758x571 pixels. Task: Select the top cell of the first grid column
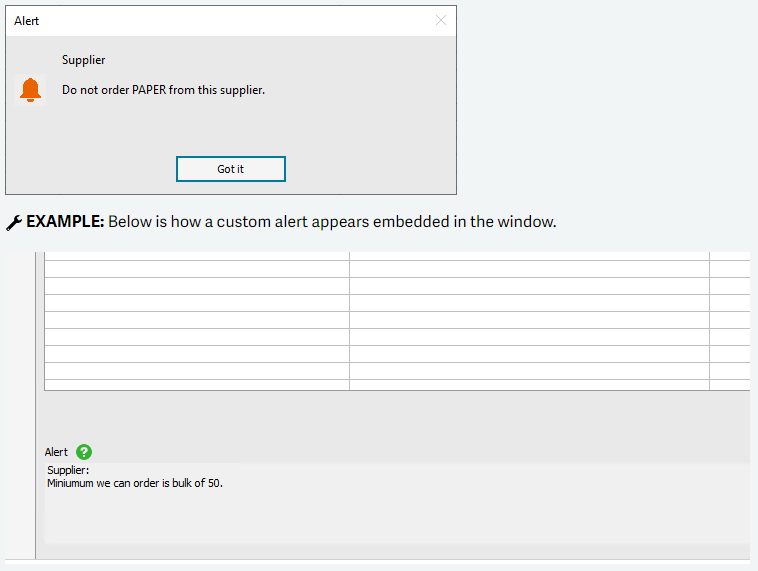[x=196, y=268]
